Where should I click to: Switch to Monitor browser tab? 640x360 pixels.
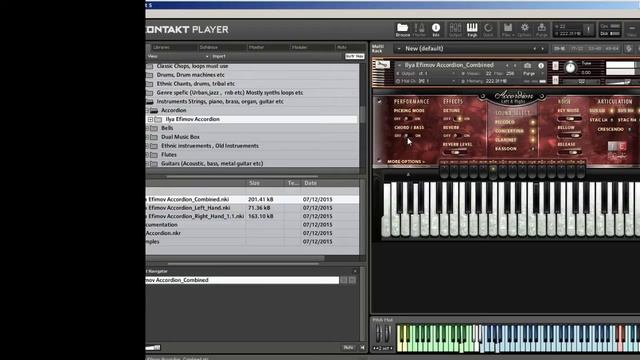pyautogui.click(x=256, y=47)
